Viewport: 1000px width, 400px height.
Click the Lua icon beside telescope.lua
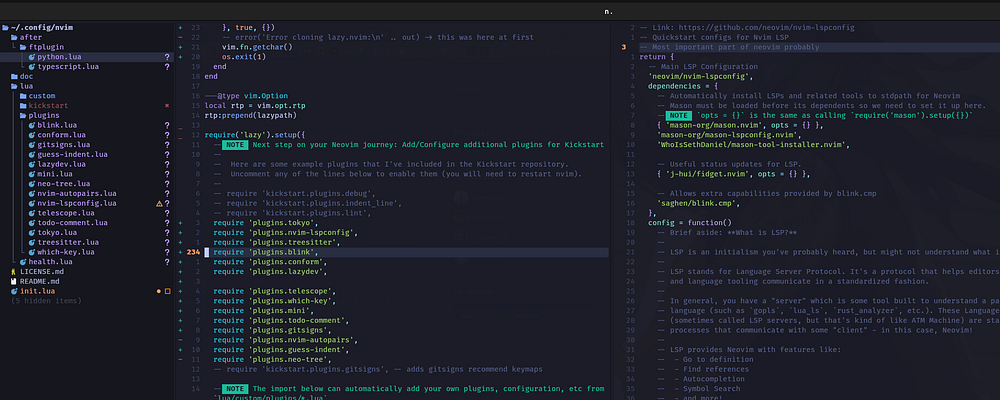tap(32, 213)
